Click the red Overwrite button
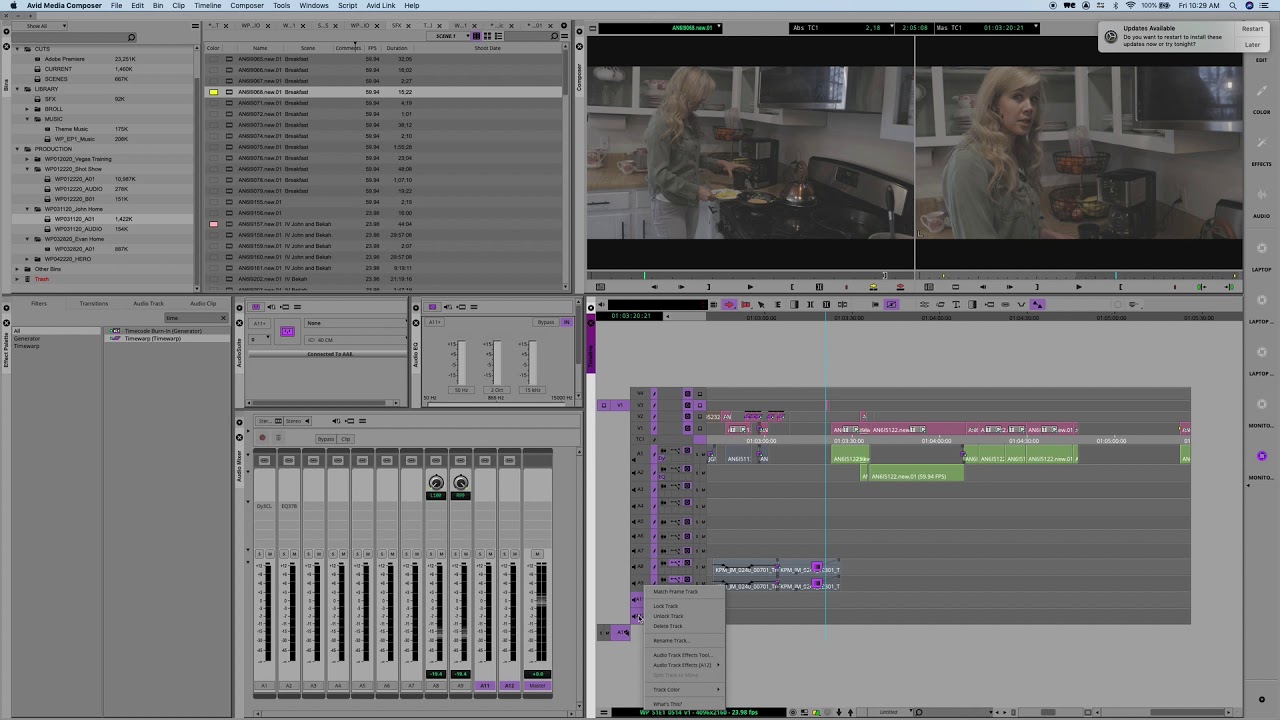The width and height of the screenshot is (1280, 720). click(899, 287)
